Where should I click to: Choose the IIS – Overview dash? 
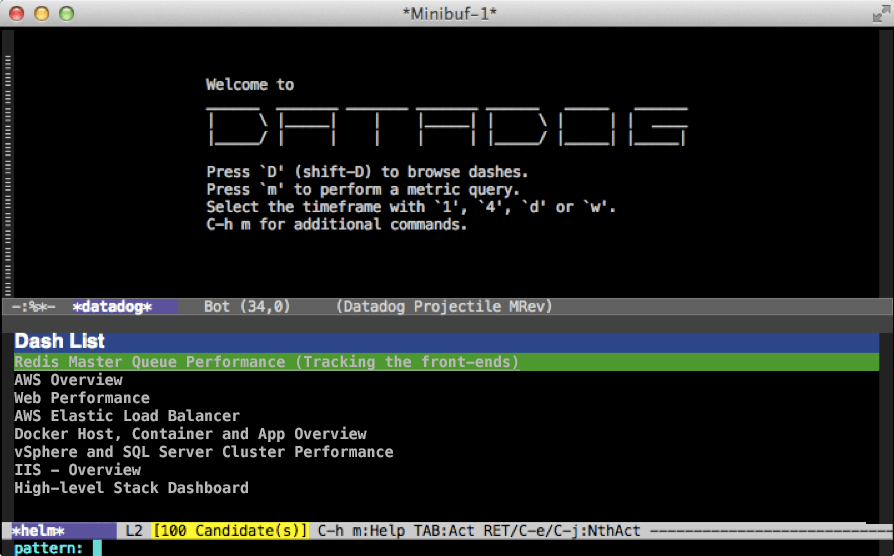point(77,470)
